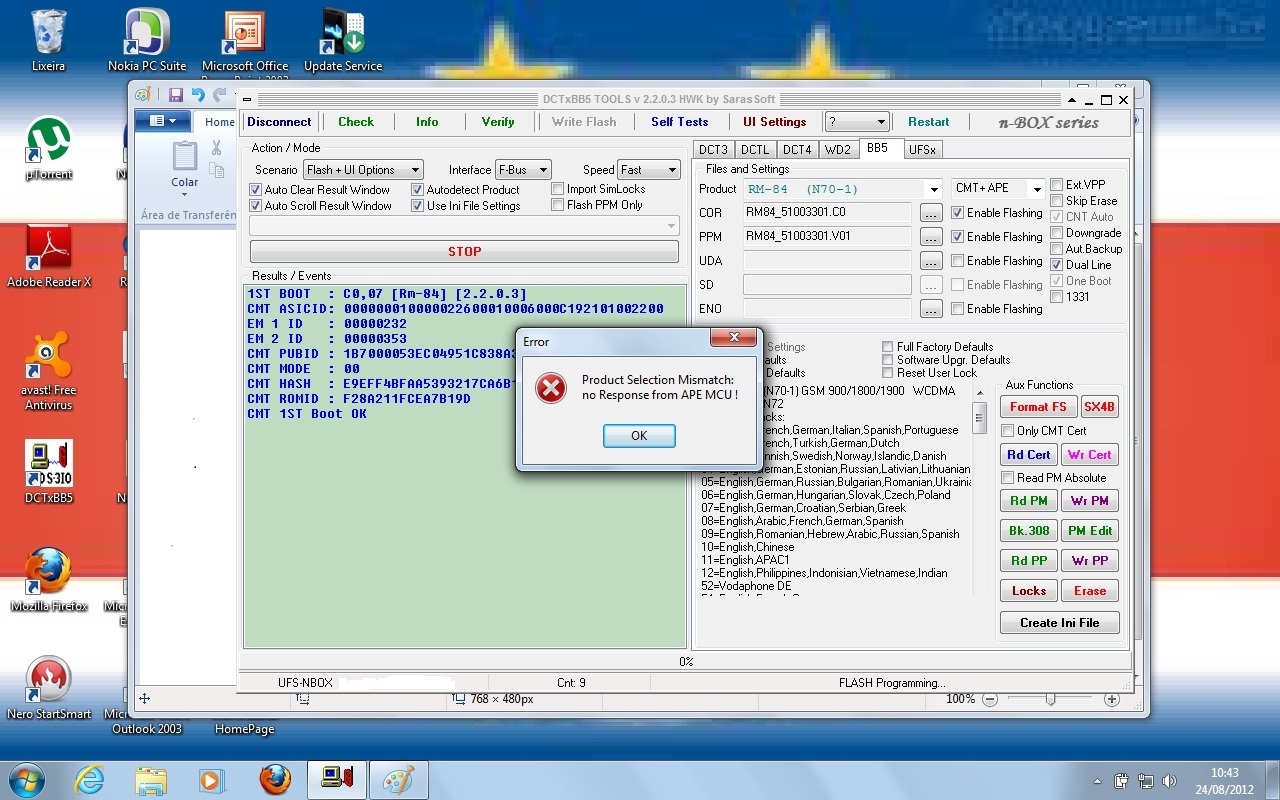Click Create Ini File button
The image size is (1280, 800).
[1059, 623]
